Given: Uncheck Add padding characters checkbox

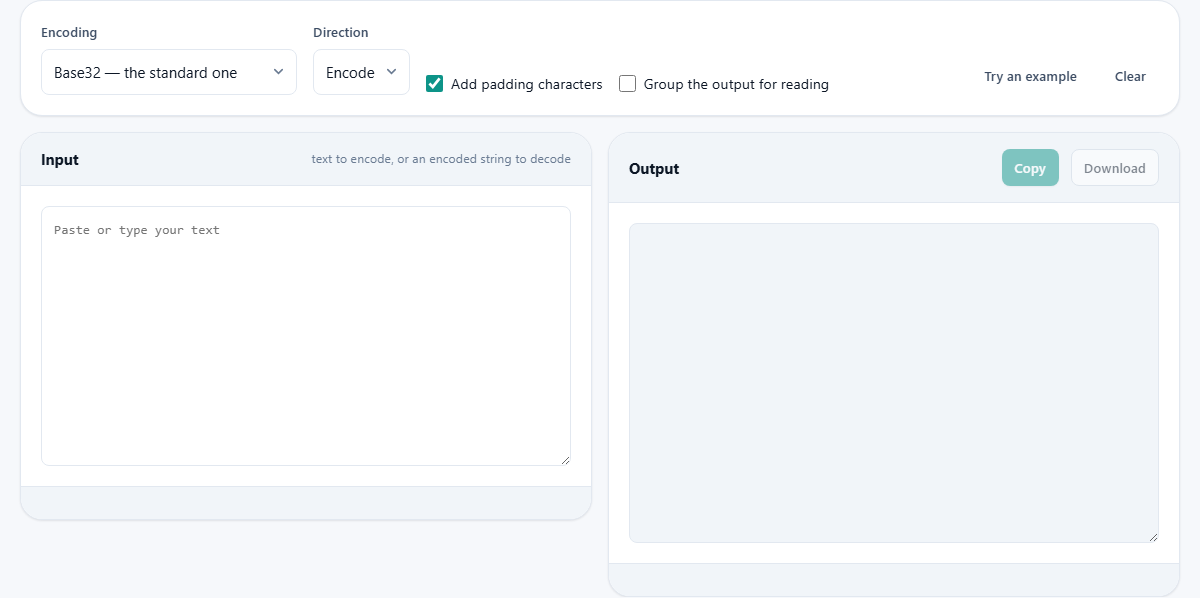Looking at the screenshot, I should (x=435, y=84).
